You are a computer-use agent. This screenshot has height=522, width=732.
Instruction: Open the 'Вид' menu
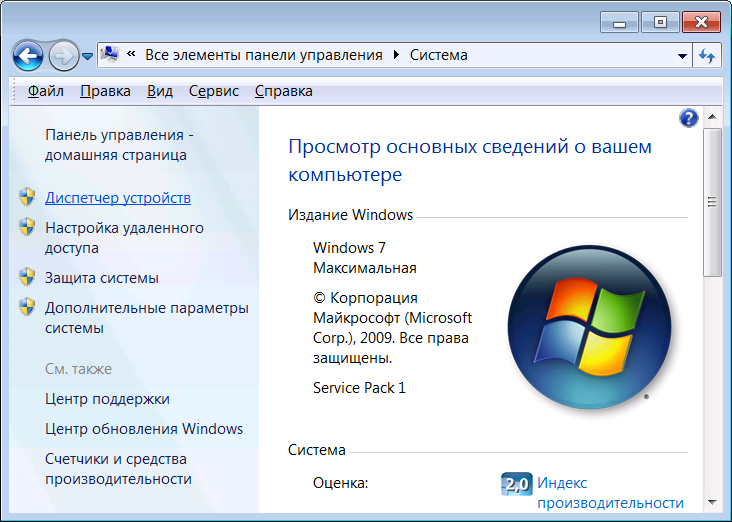point(160,91)
